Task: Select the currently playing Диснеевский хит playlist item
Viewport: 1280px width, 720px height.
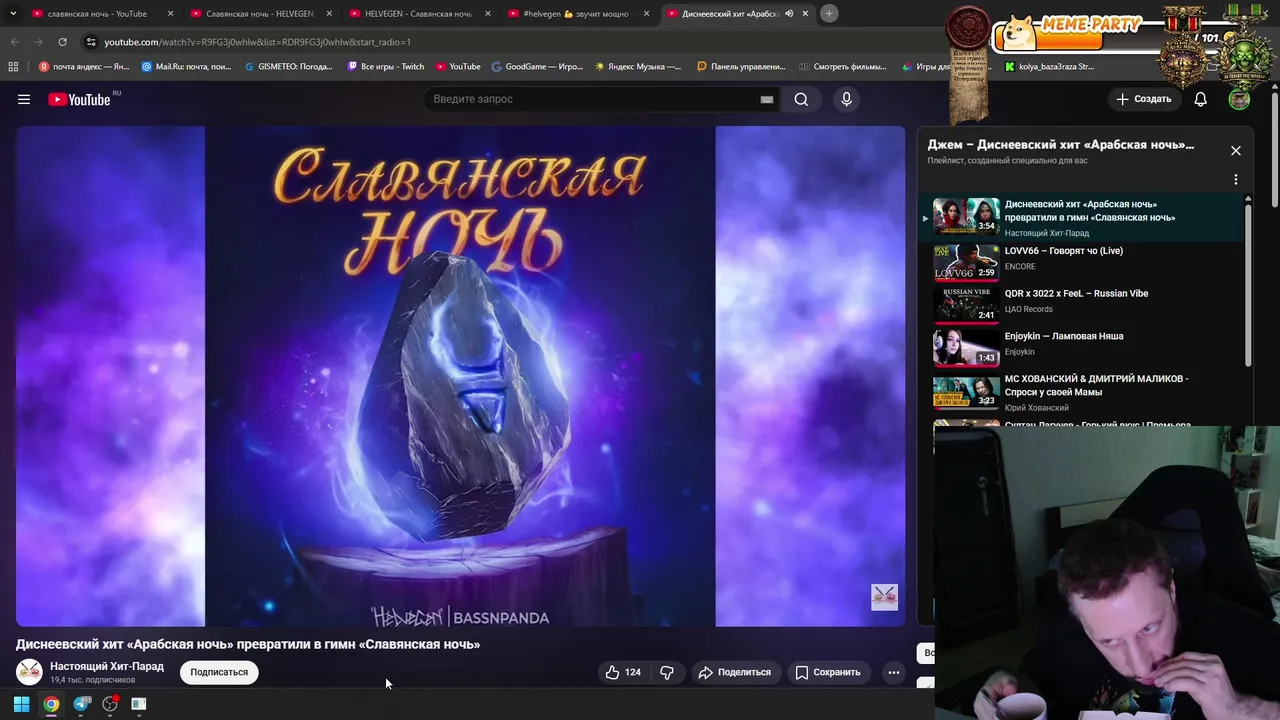Action: (1082, 217)
